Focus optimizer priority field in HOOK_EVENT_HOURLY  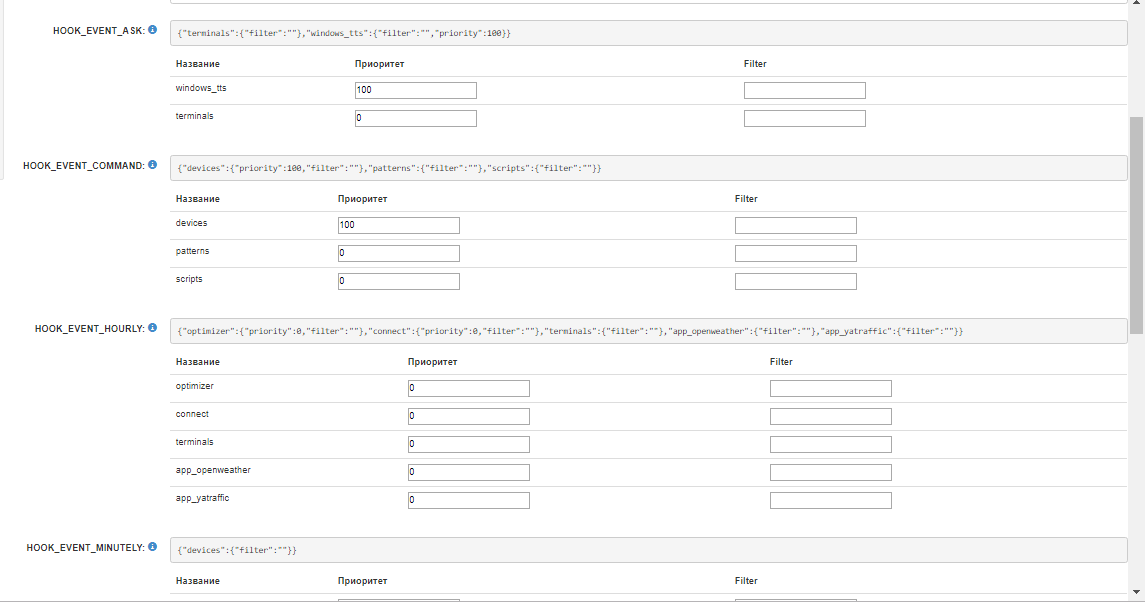468,389
